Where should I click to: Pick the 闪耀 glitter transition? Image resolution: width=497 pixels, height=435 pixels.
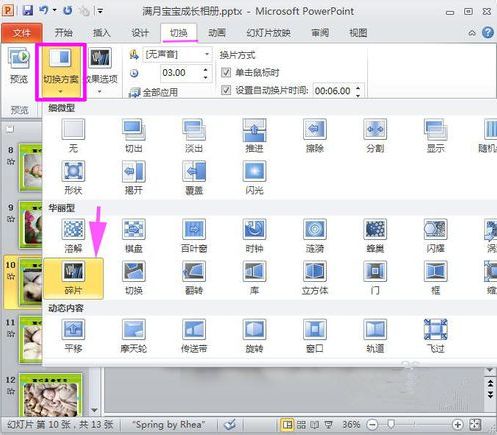tap(435, 236)
